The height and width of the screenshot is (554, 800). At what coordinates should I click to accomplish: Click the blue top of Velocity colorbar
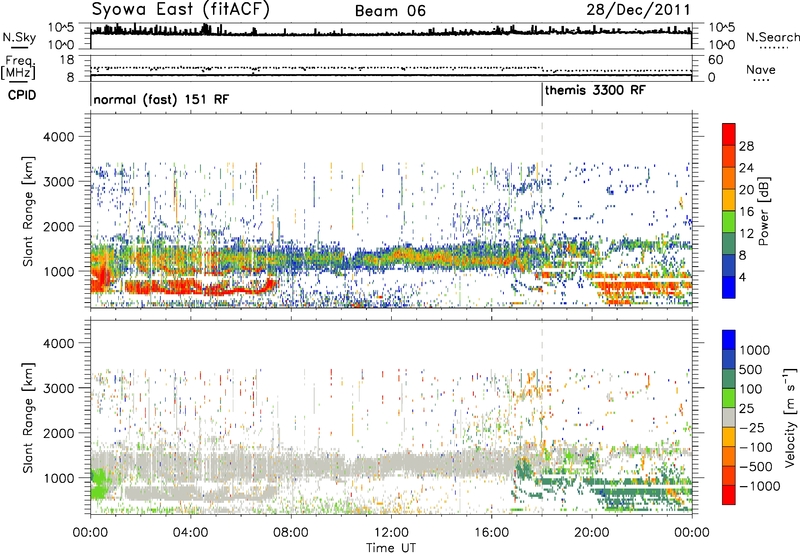coord(729,339)
